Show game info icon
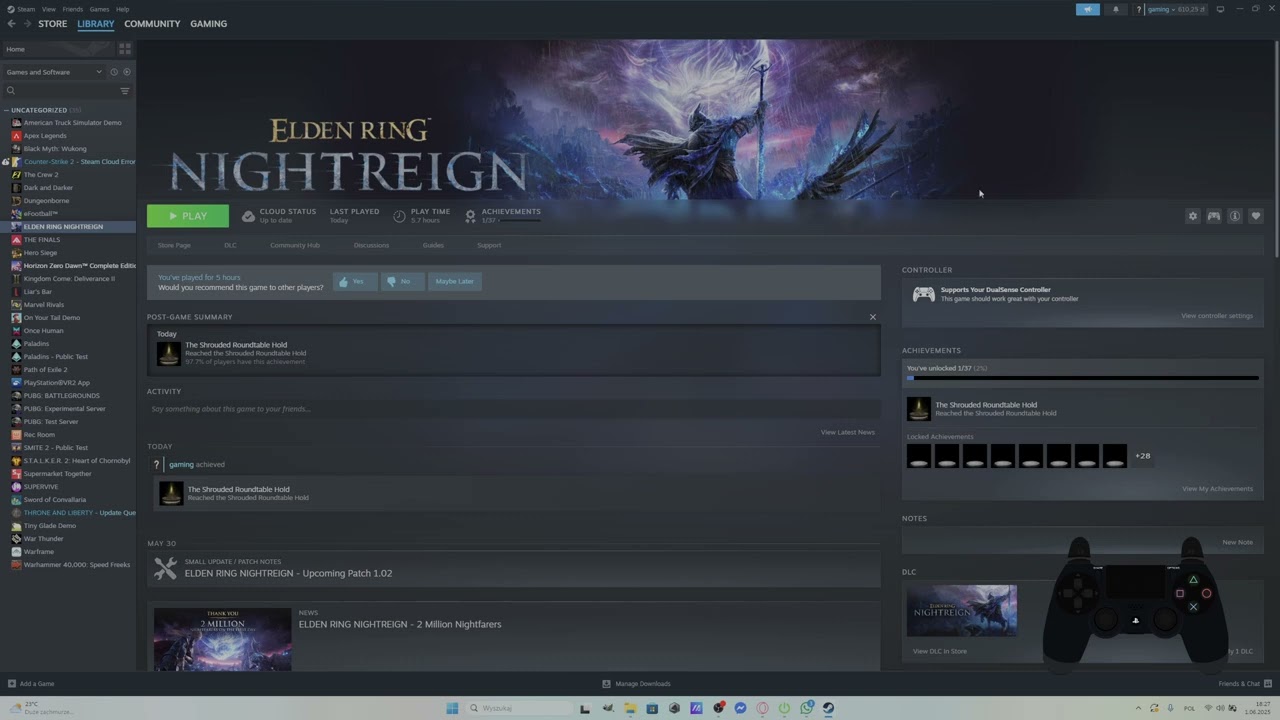Viewport: 1280px width, 720px height. [x=1235, y=216]
